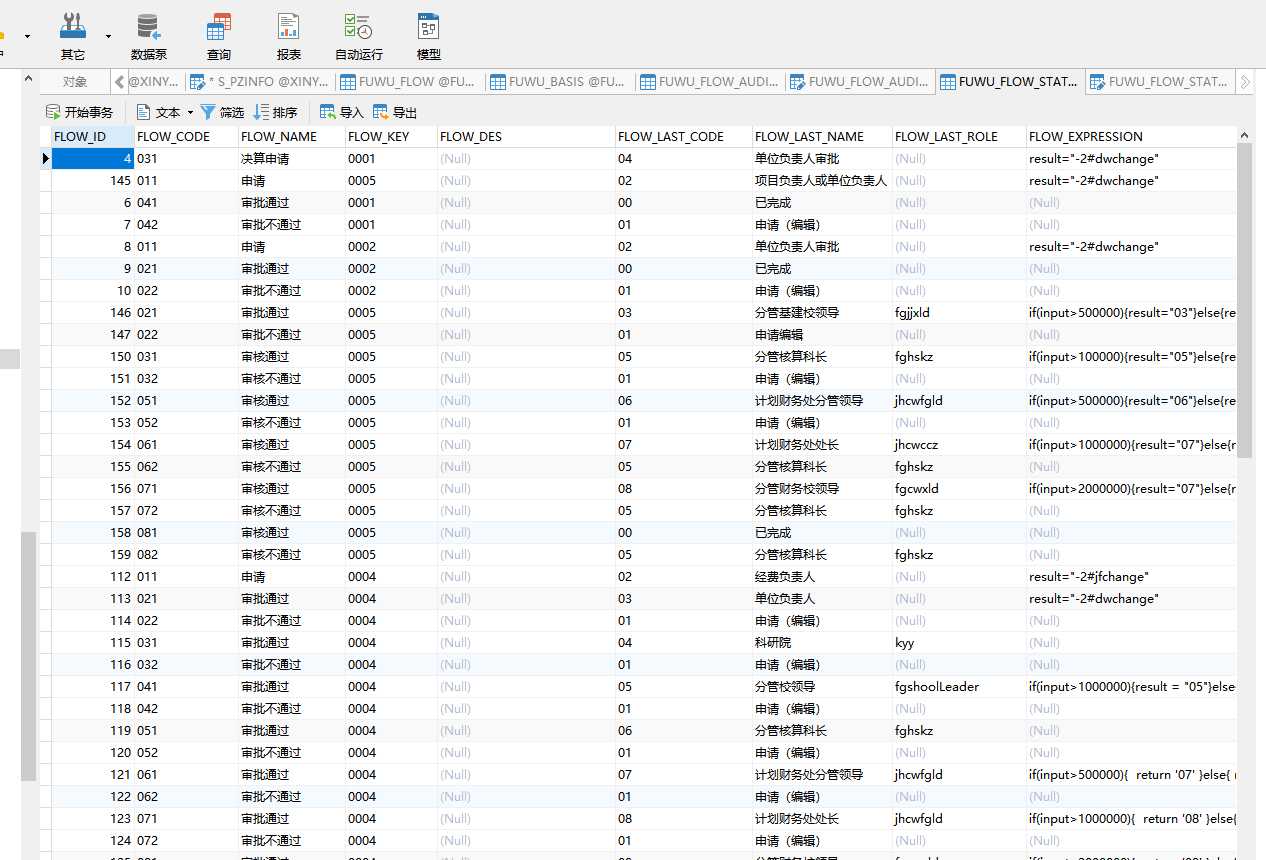Select the 分管基建校领导 cell
Screen dimensions: 1266x860
822,312
